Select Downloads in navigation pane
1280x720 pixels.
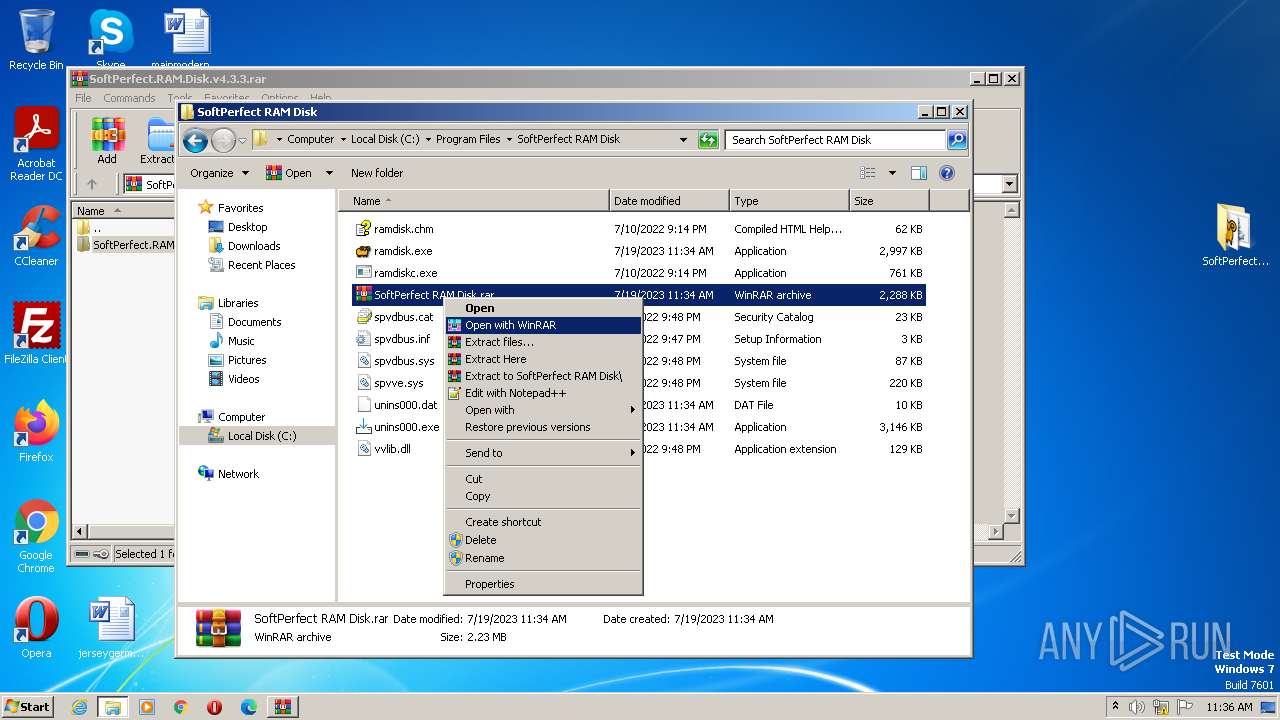coord(254,246)
